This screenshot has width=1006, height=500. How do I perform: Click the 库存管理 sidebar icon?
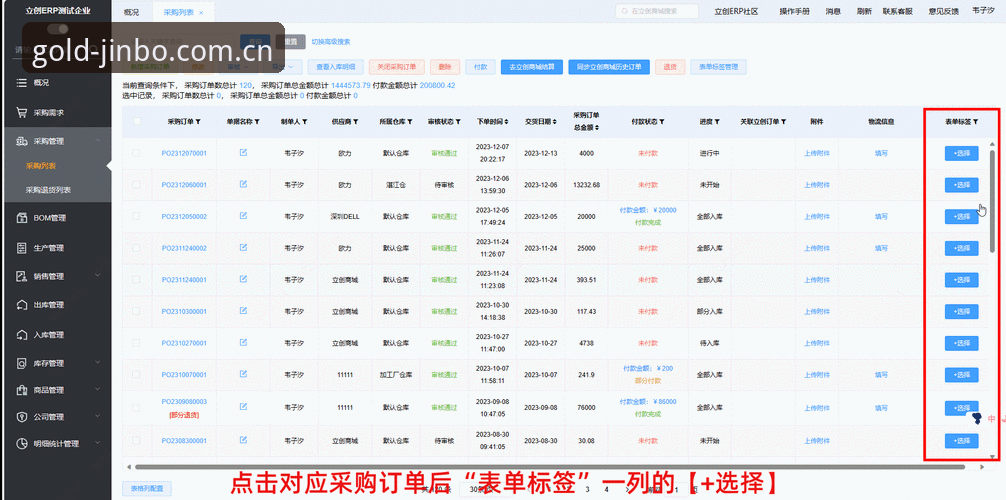click(21, 363)
